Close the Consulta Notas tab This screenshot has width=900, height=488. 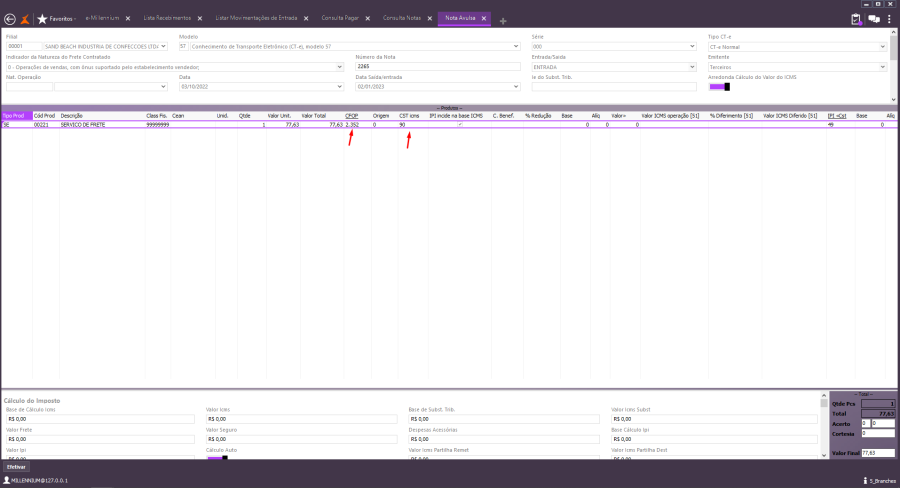click(x=430, y=18)
